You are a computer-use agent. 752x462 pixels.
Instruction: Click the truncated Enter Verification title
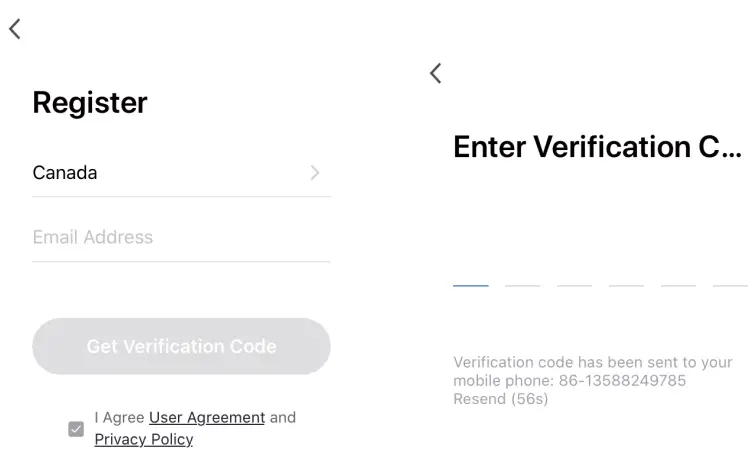(x=597, y=147)
